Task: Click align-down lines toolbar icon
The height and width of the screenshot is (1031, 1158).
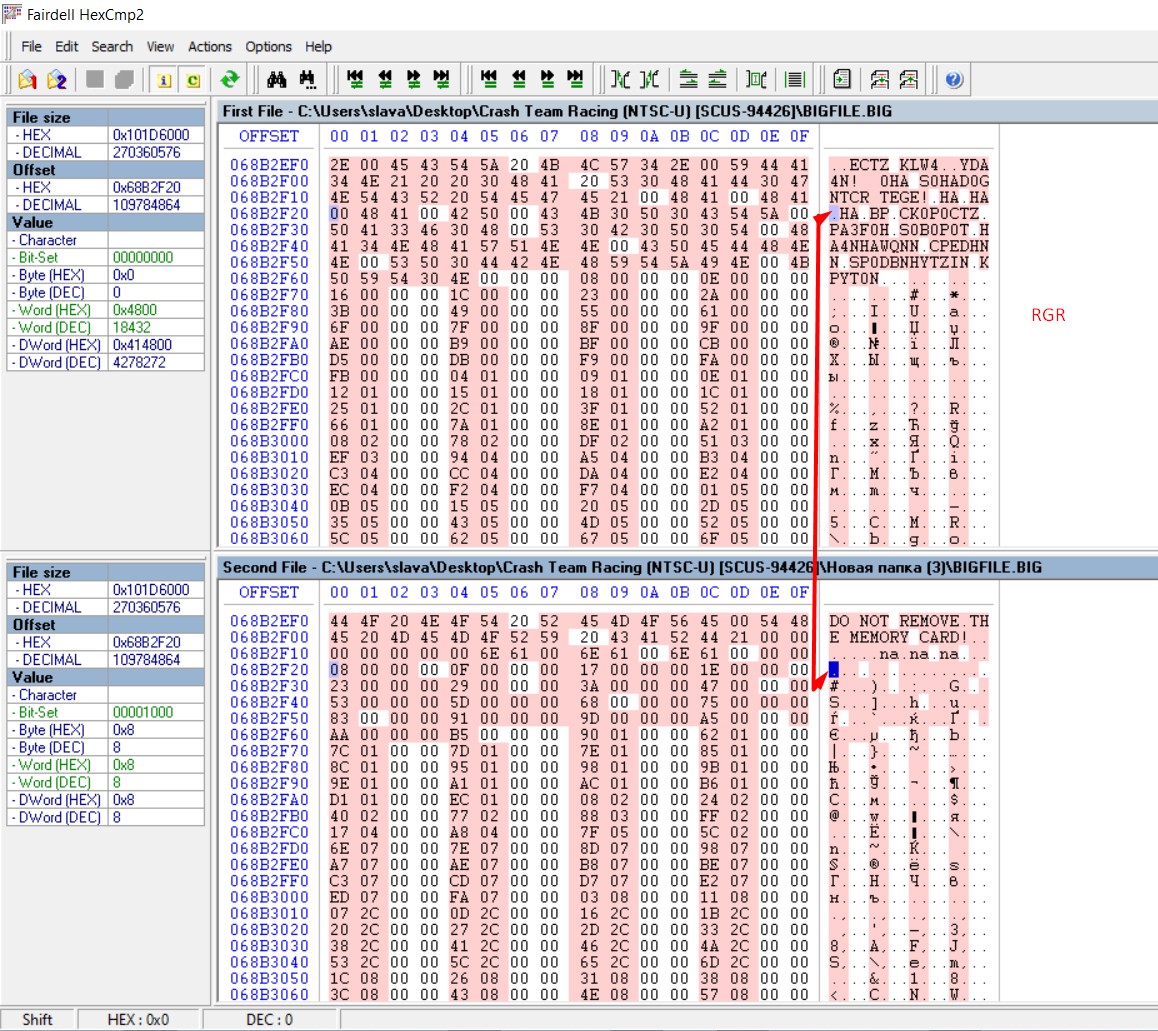Action: [x=717, y=79]
